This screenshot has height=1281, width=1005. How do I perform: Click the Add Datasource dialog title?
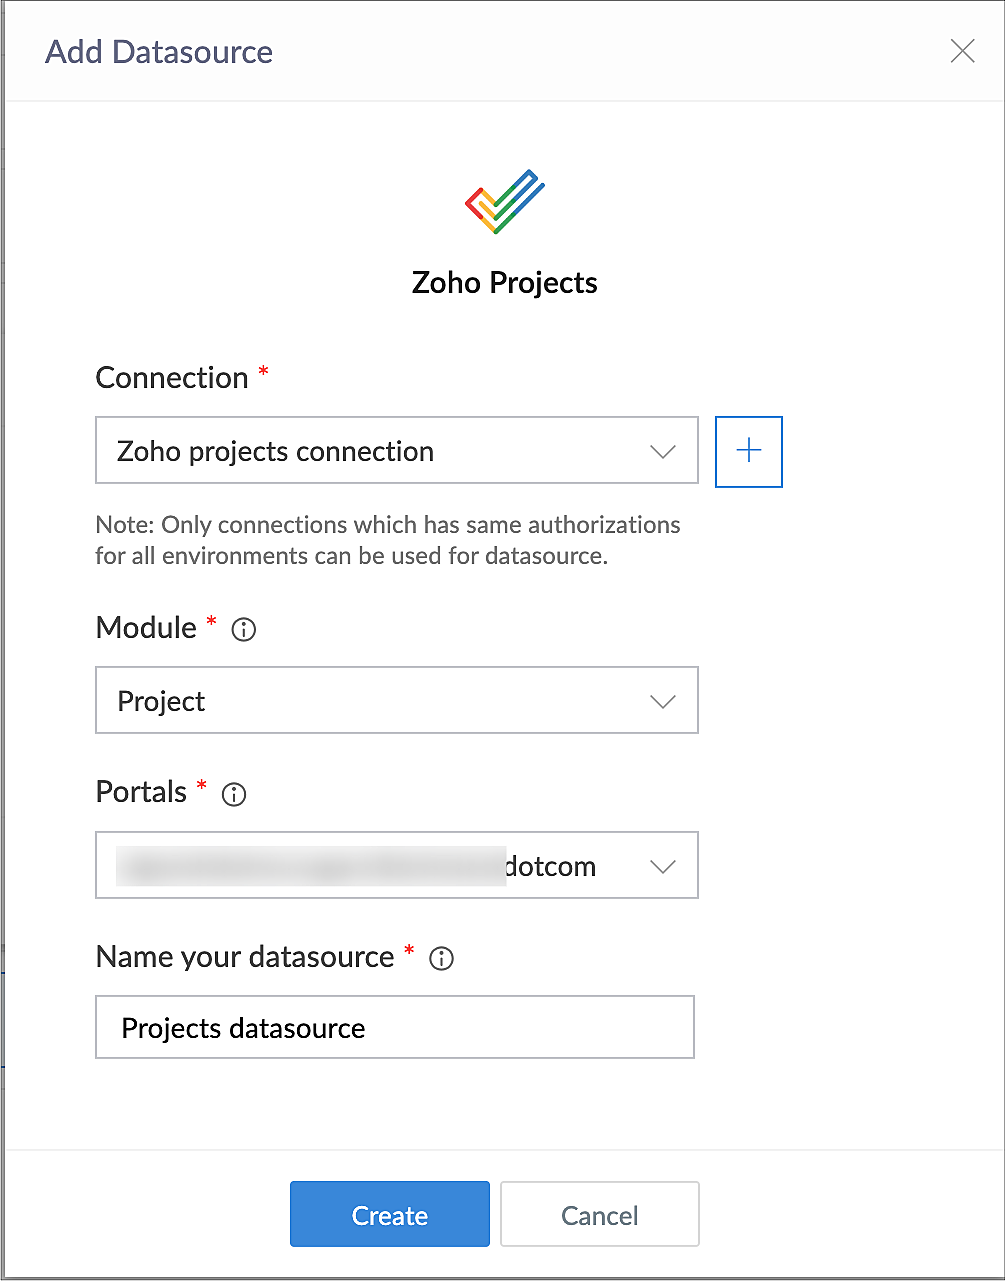click(159, 52)
